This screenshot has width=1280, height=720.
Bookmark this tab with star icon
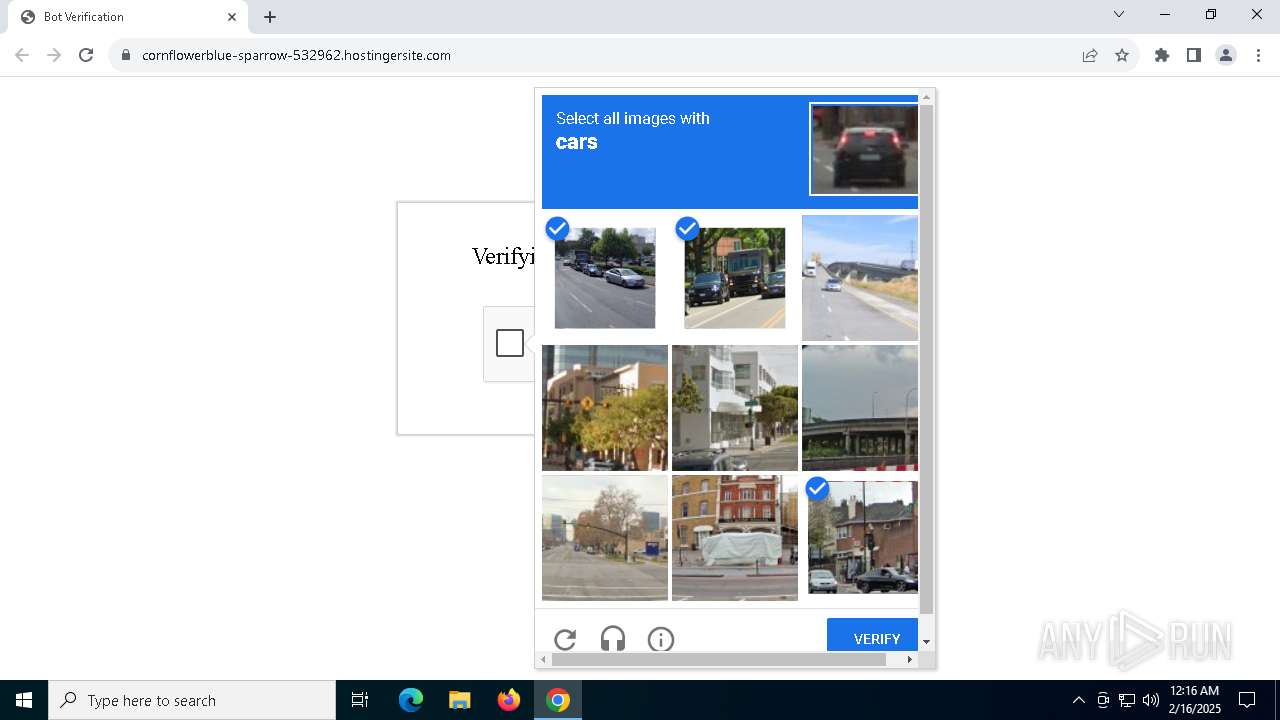tap(1122, 55)
